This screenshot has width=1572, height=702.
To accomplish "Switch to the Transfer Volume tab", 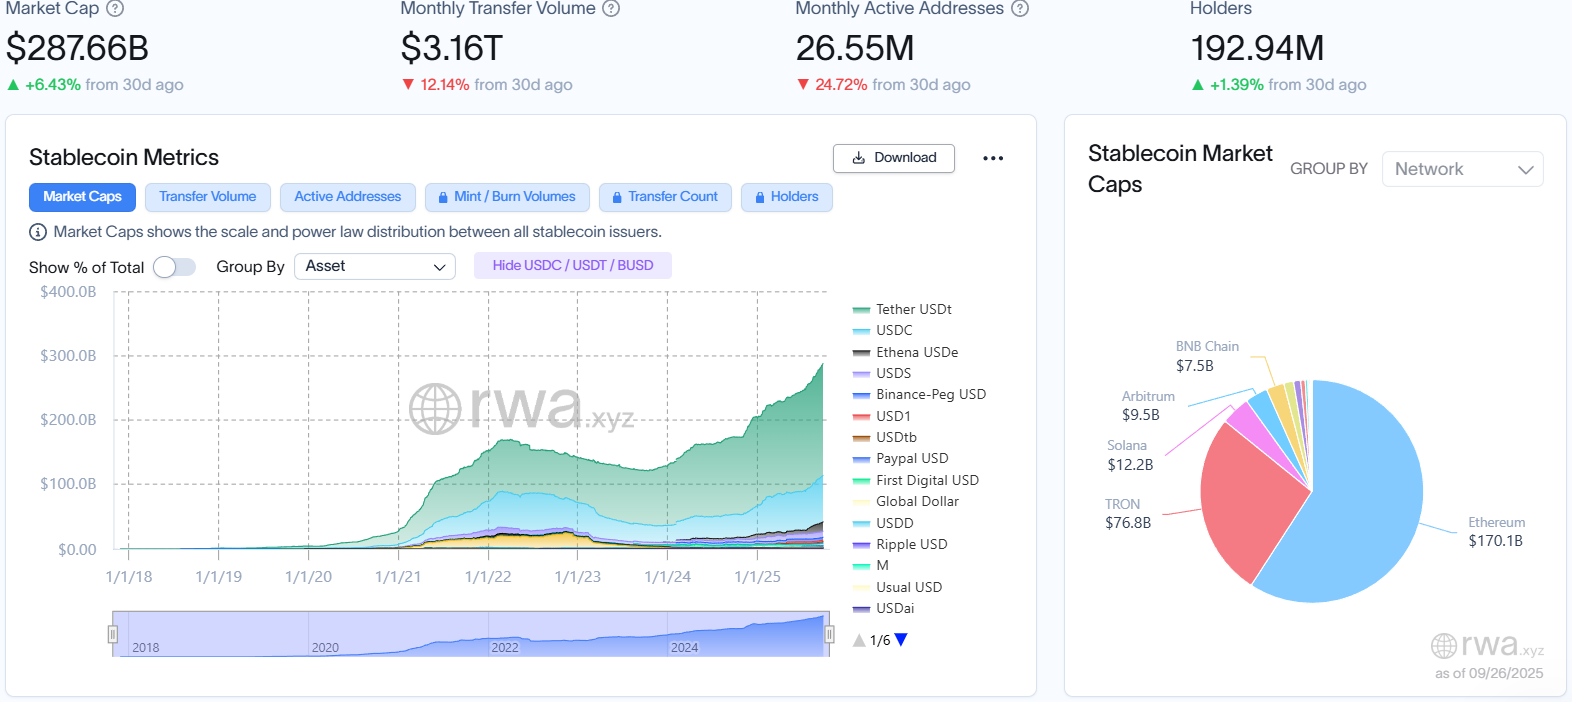I will [x=208, y=197].
